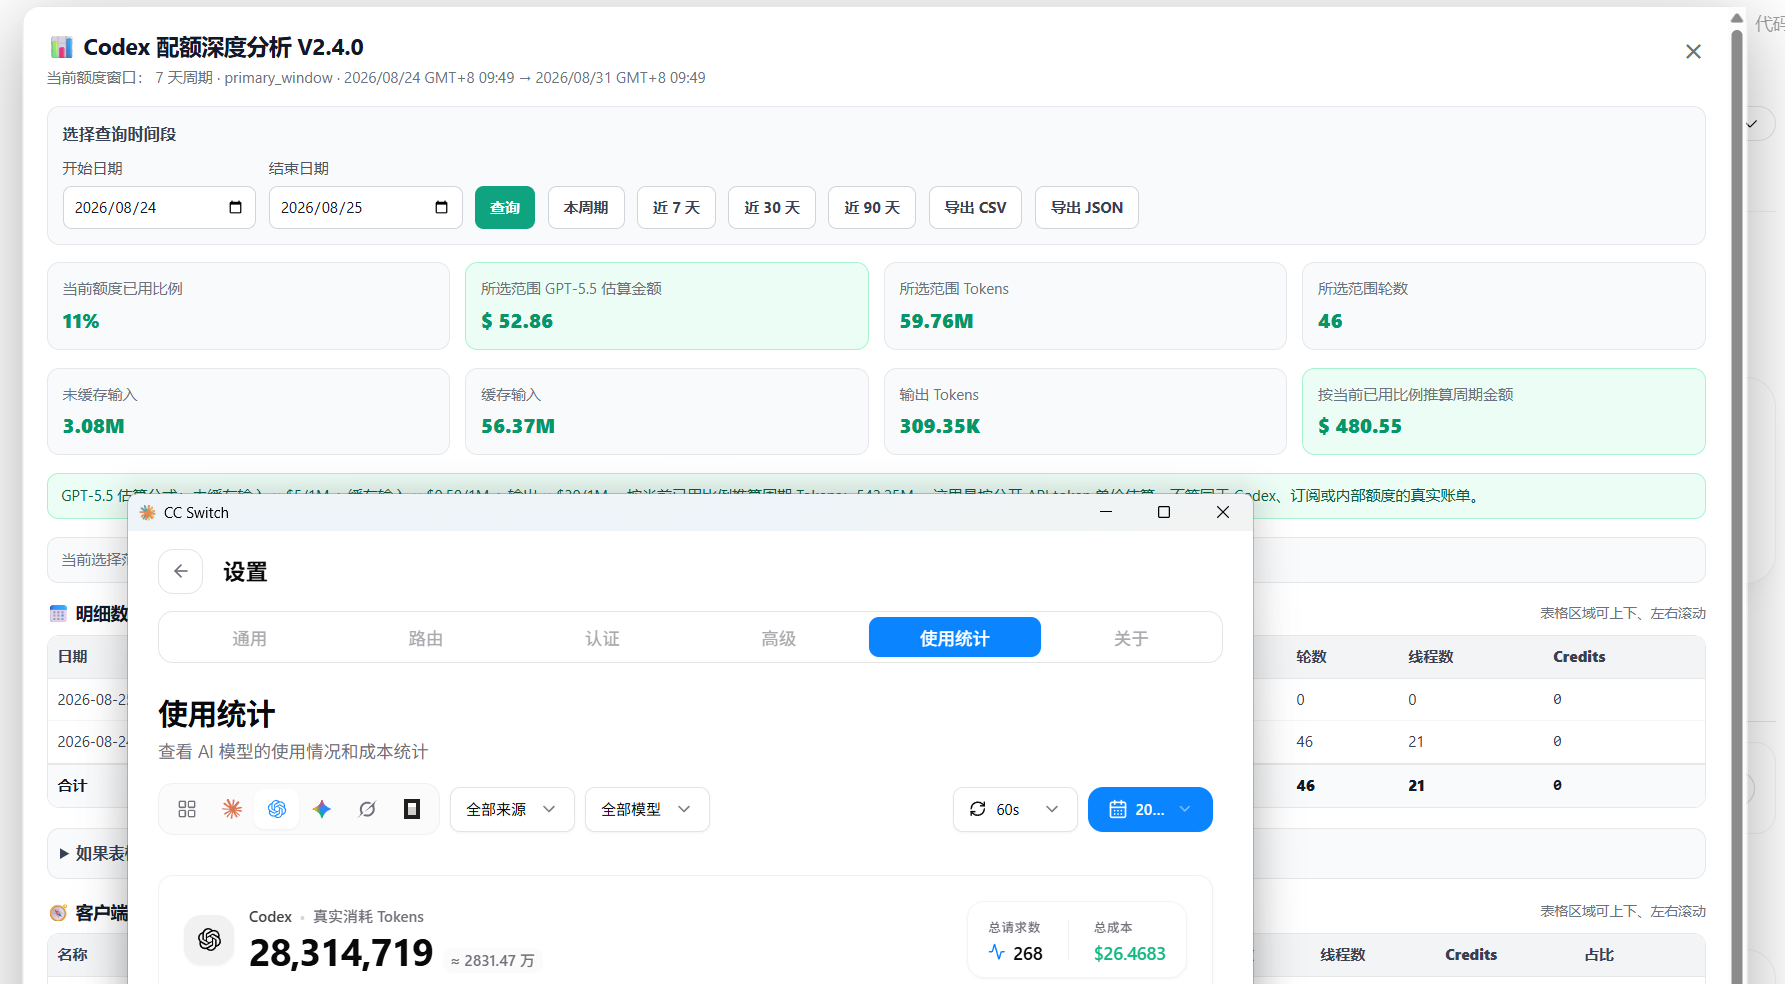
Task: Switch to the 认证 settings tab
Action: pos(602,638)
